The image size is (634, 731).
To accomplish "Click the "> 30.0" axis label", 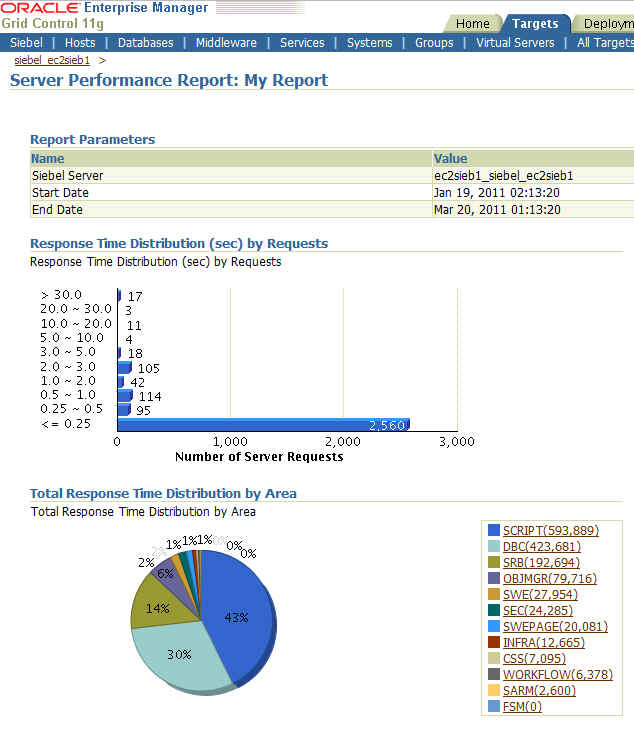I will click(61, 295).
